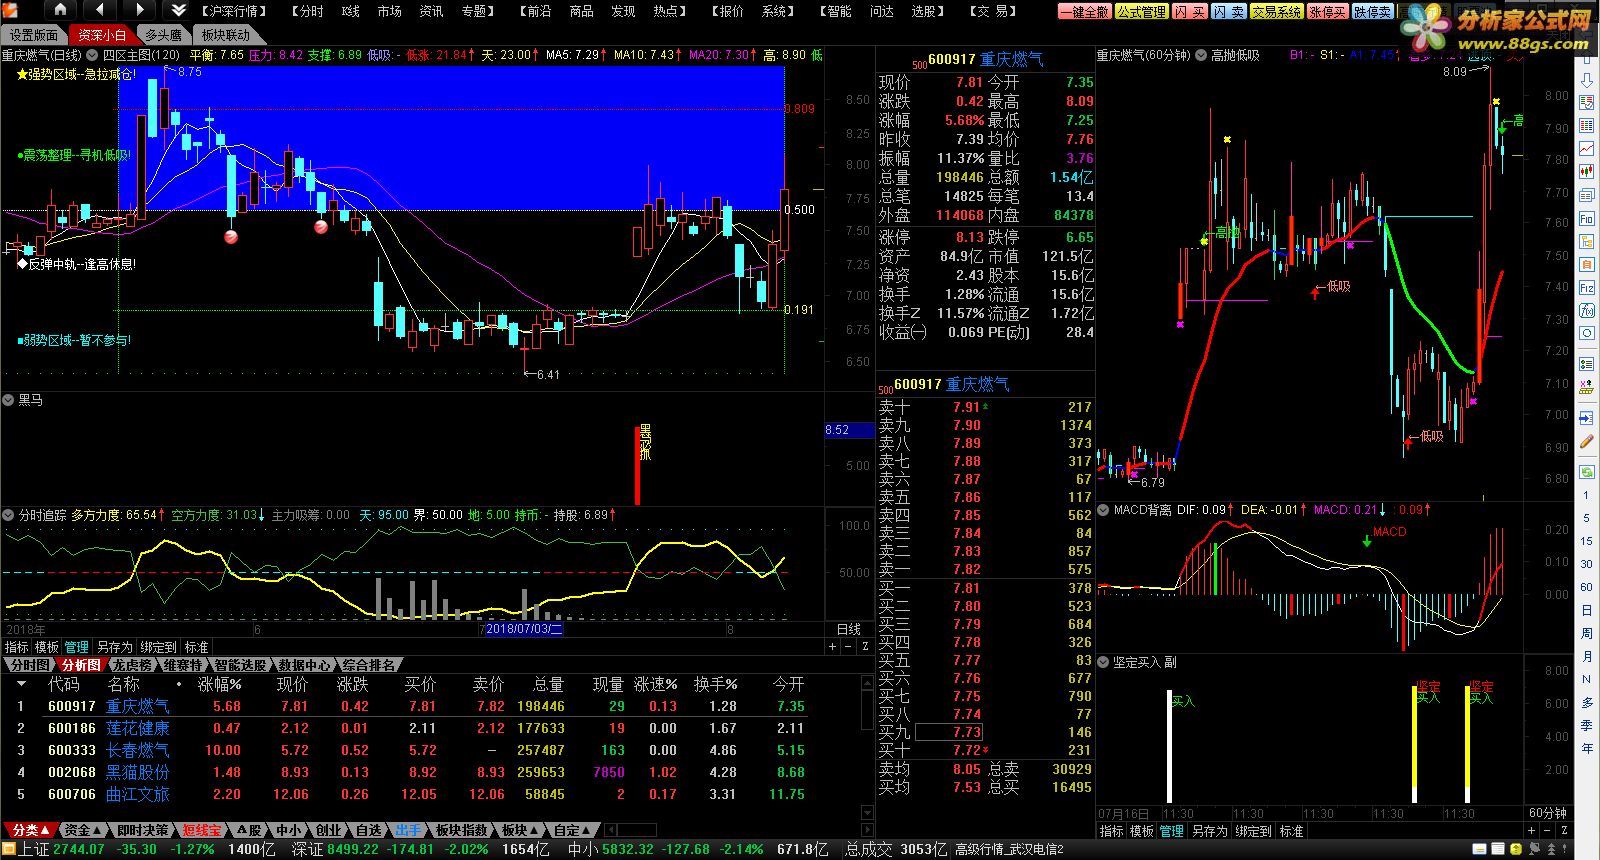Switch to the 龙虎榜 tab

point(131,665)
